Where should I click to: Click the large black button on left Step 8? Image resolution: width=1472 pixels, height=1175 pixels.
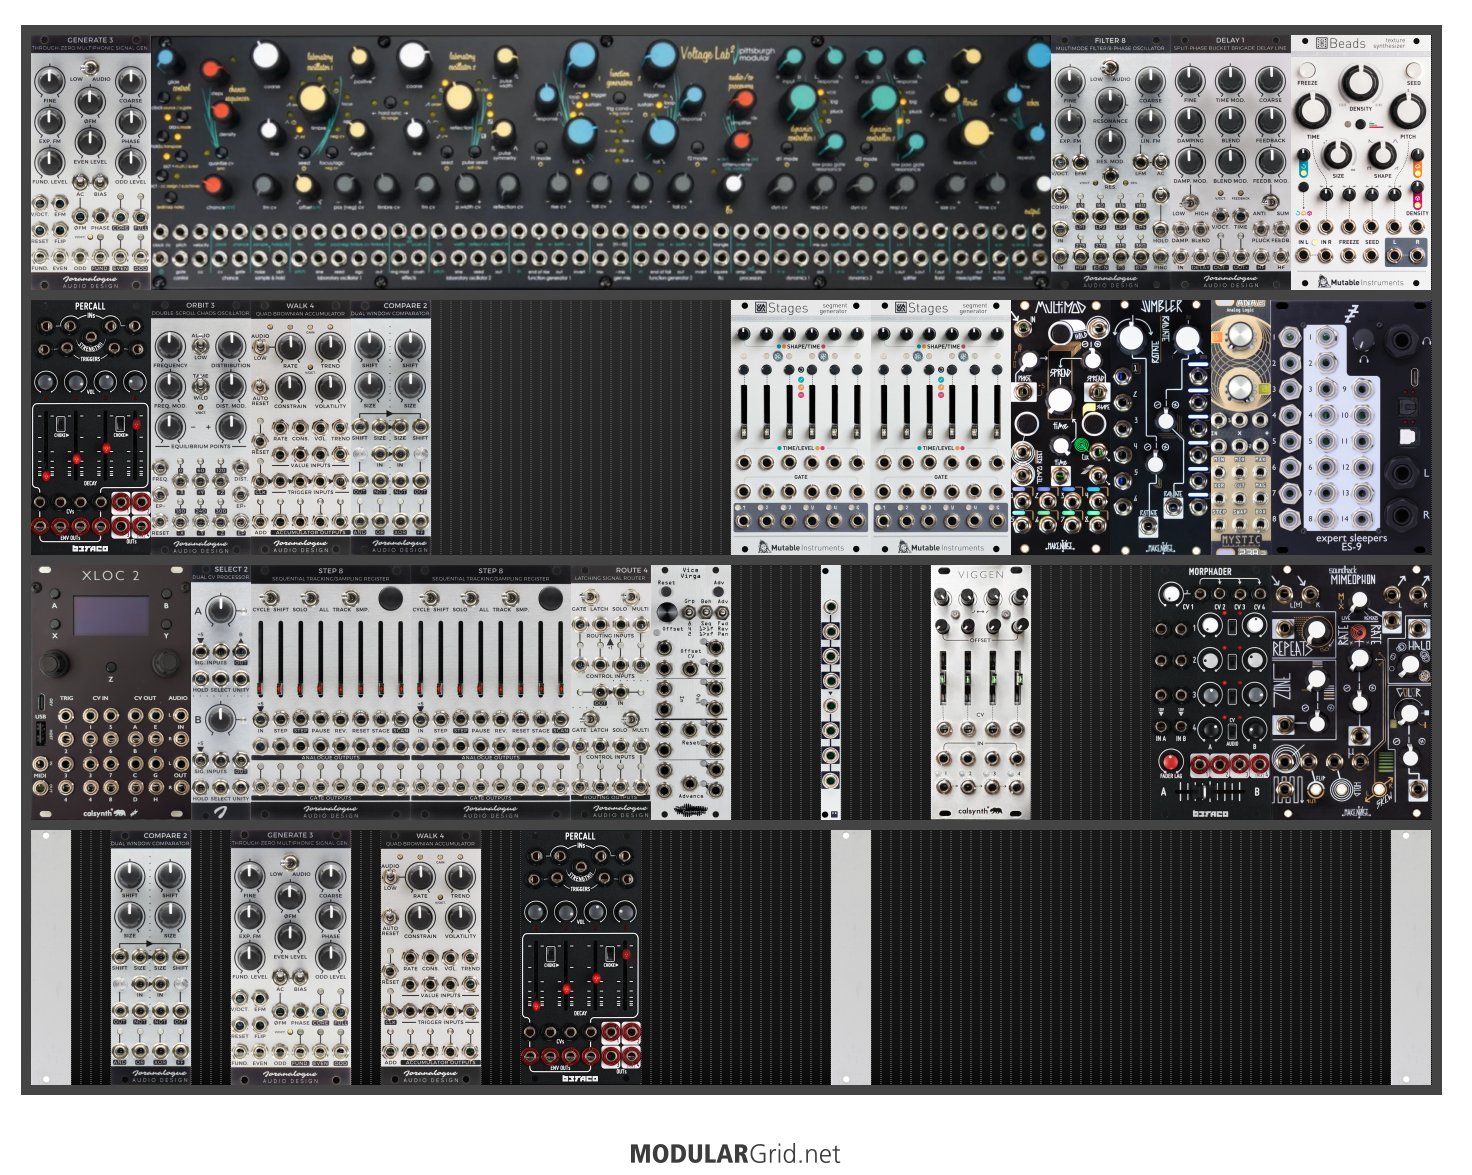(391, 598)
